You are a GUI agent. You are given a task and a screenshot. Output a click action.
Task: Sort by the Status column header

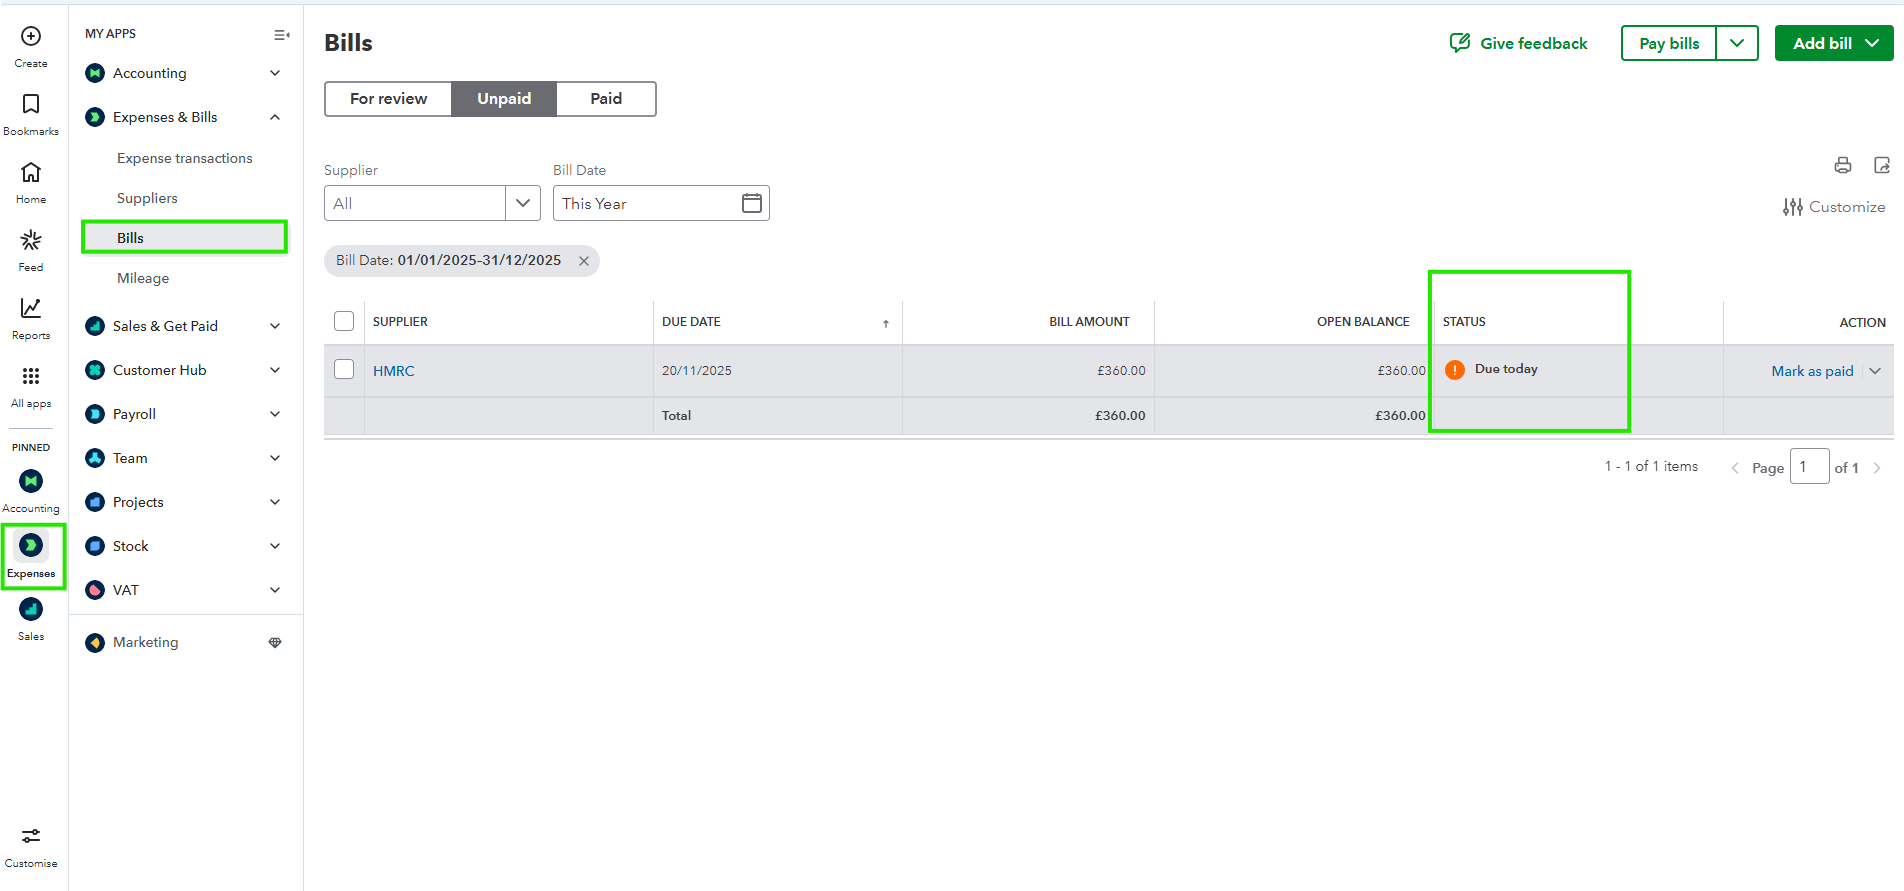tap(1464, 322)
